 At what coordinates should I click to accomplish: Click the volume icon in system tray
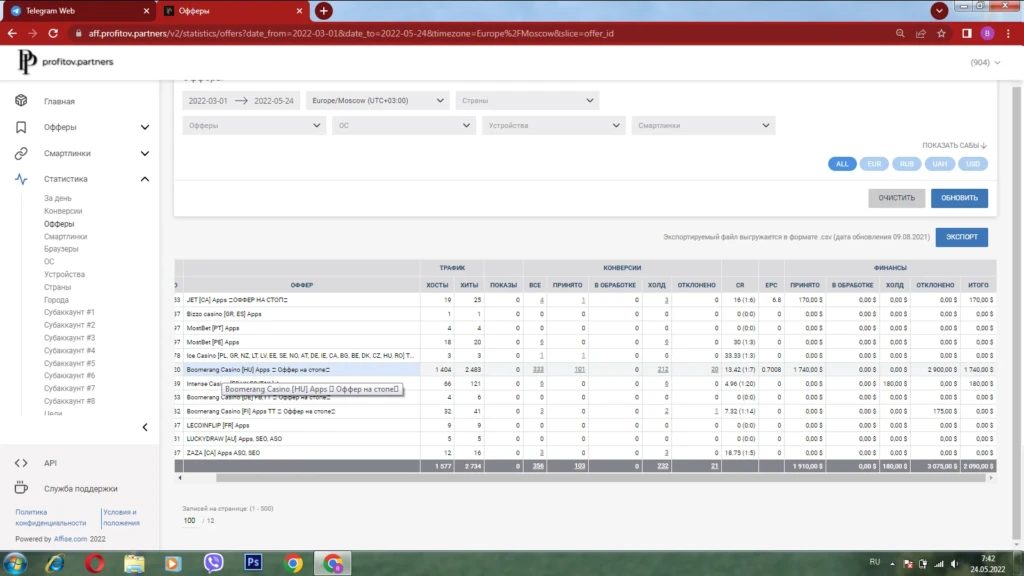(955, 564)
